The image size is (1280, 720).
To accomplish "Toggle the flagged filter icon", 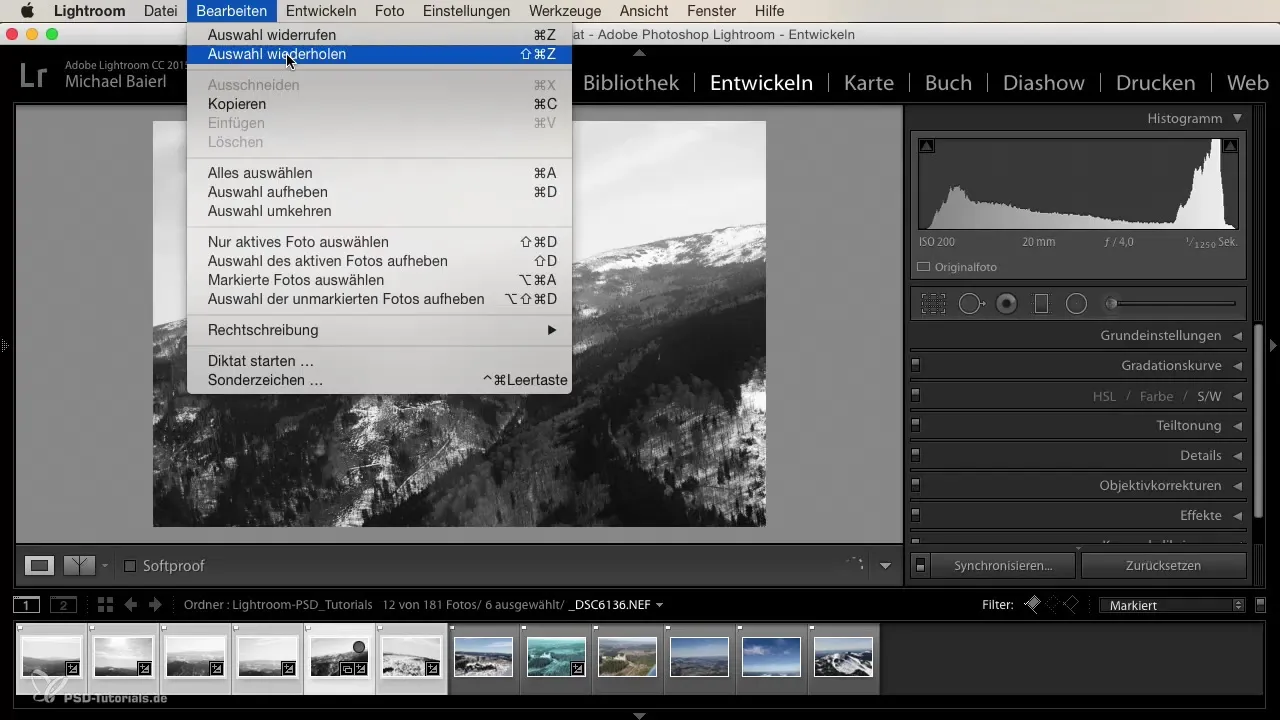I will pyautogui.click(x=1033, y=604).
